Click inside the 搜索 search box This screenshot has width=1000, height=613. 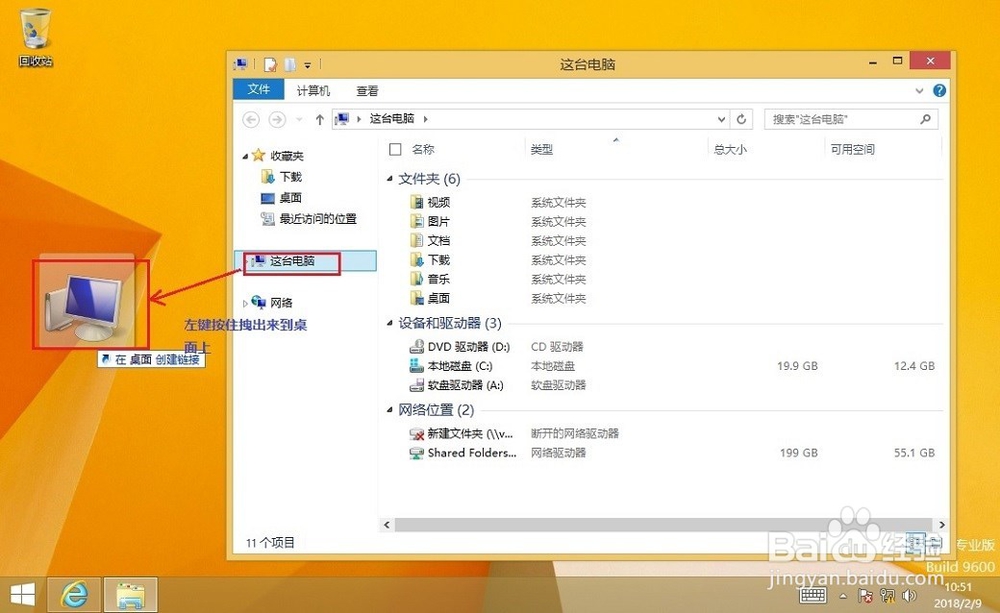(850, 118)
